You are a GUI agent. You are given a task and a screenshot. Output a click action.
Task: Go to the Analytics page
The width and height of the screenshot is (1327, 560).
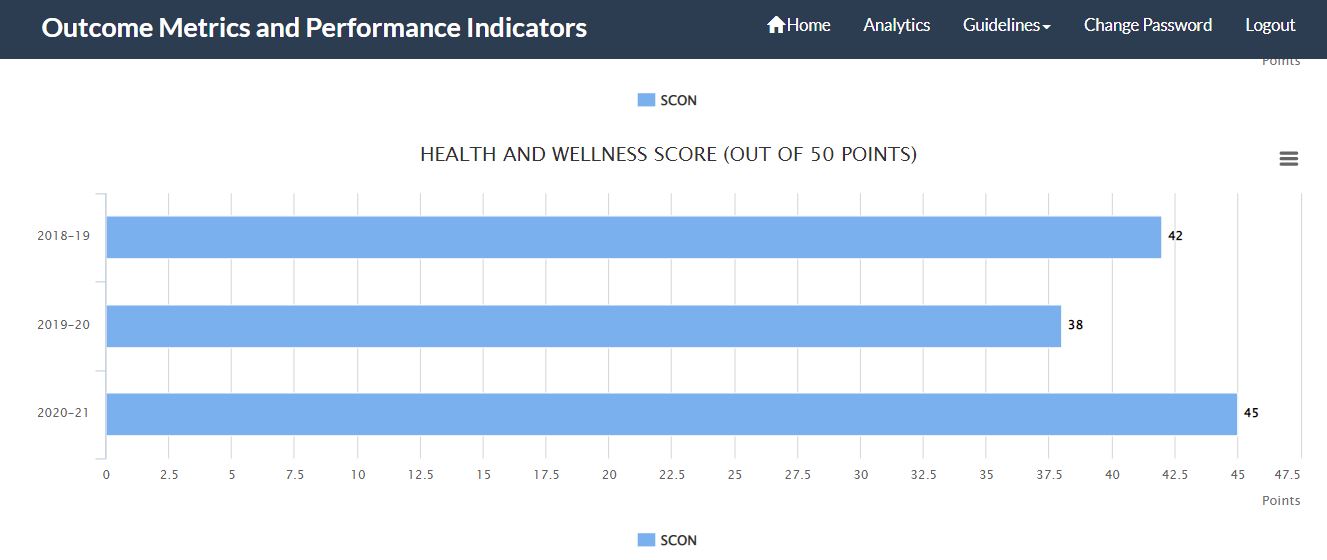[x=896, y=25]
